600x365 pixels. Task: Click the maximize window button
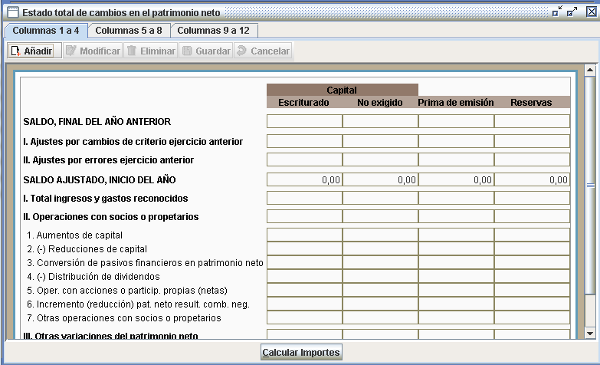(572, 11)
